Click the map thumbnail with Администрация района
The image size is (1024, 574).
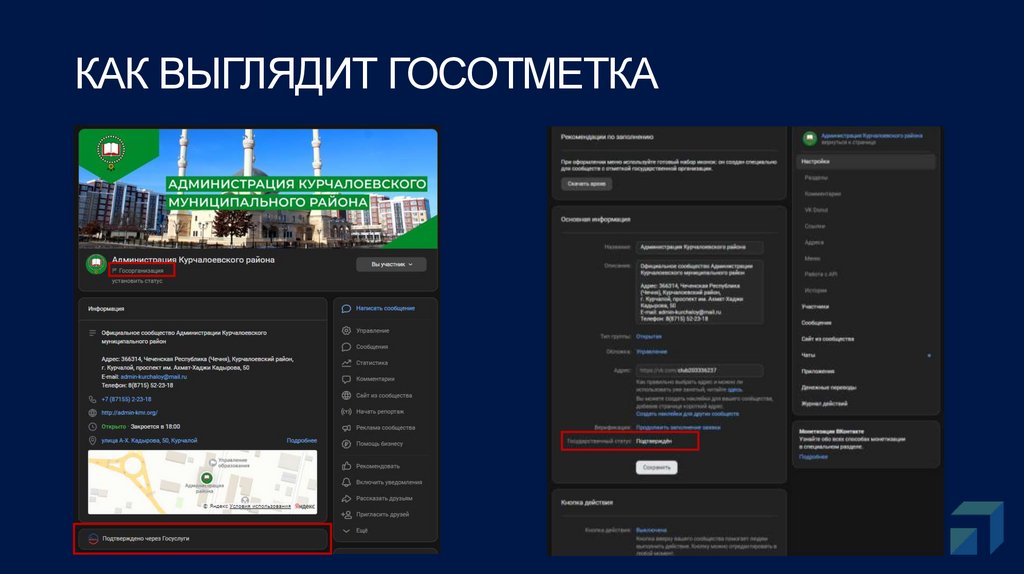coord(202,481)
